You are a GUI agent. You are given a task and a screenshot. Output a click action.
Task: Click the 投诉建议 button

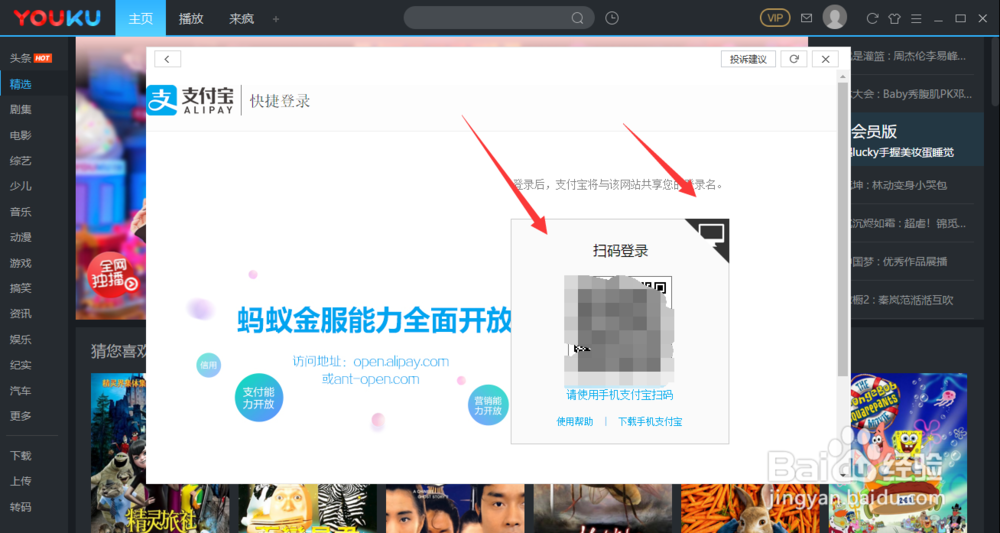pos(748,59)
